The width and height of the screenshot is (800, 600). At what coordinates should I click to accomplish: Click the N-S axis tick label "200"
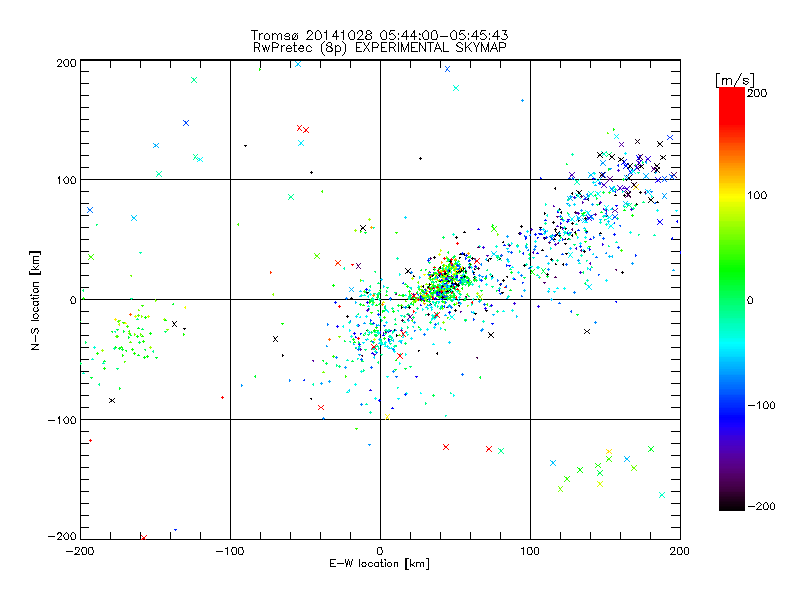click(x=66, y=63)
